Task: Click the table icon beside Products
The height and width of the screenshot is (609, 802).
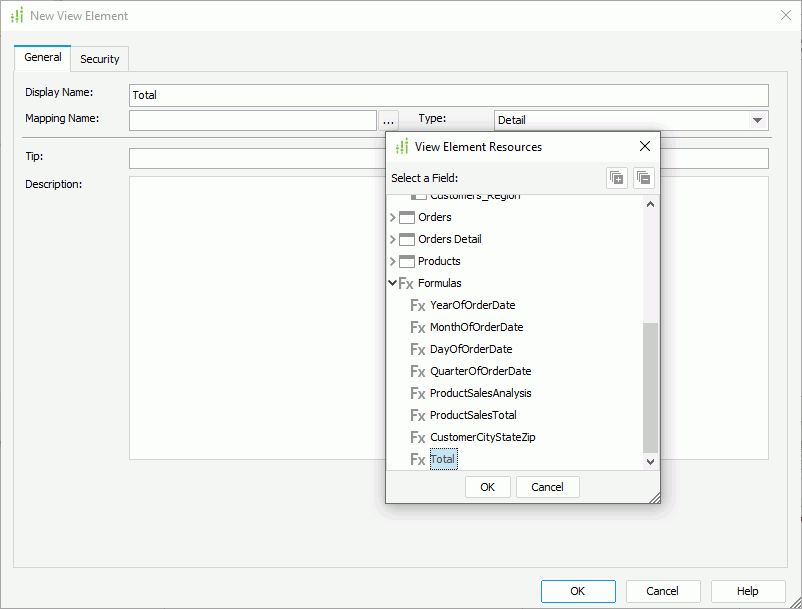Action: pyautogui.click(x=406, y=260)
